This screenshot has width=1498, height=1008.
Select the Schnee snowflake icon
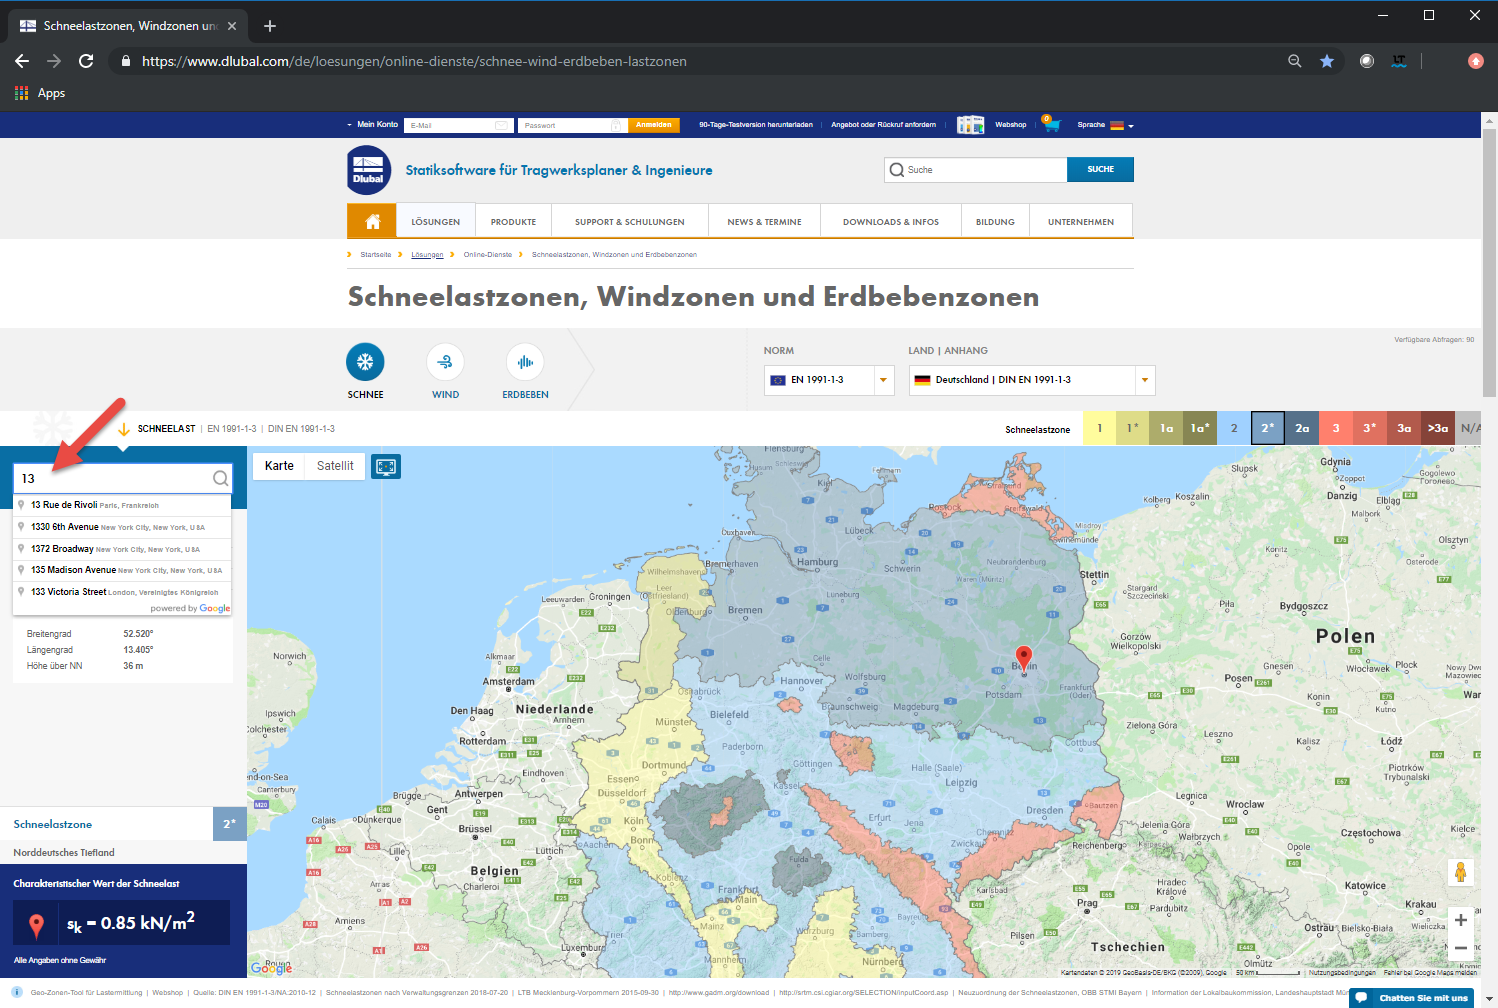pyautogui.click(x=365, y=362)
